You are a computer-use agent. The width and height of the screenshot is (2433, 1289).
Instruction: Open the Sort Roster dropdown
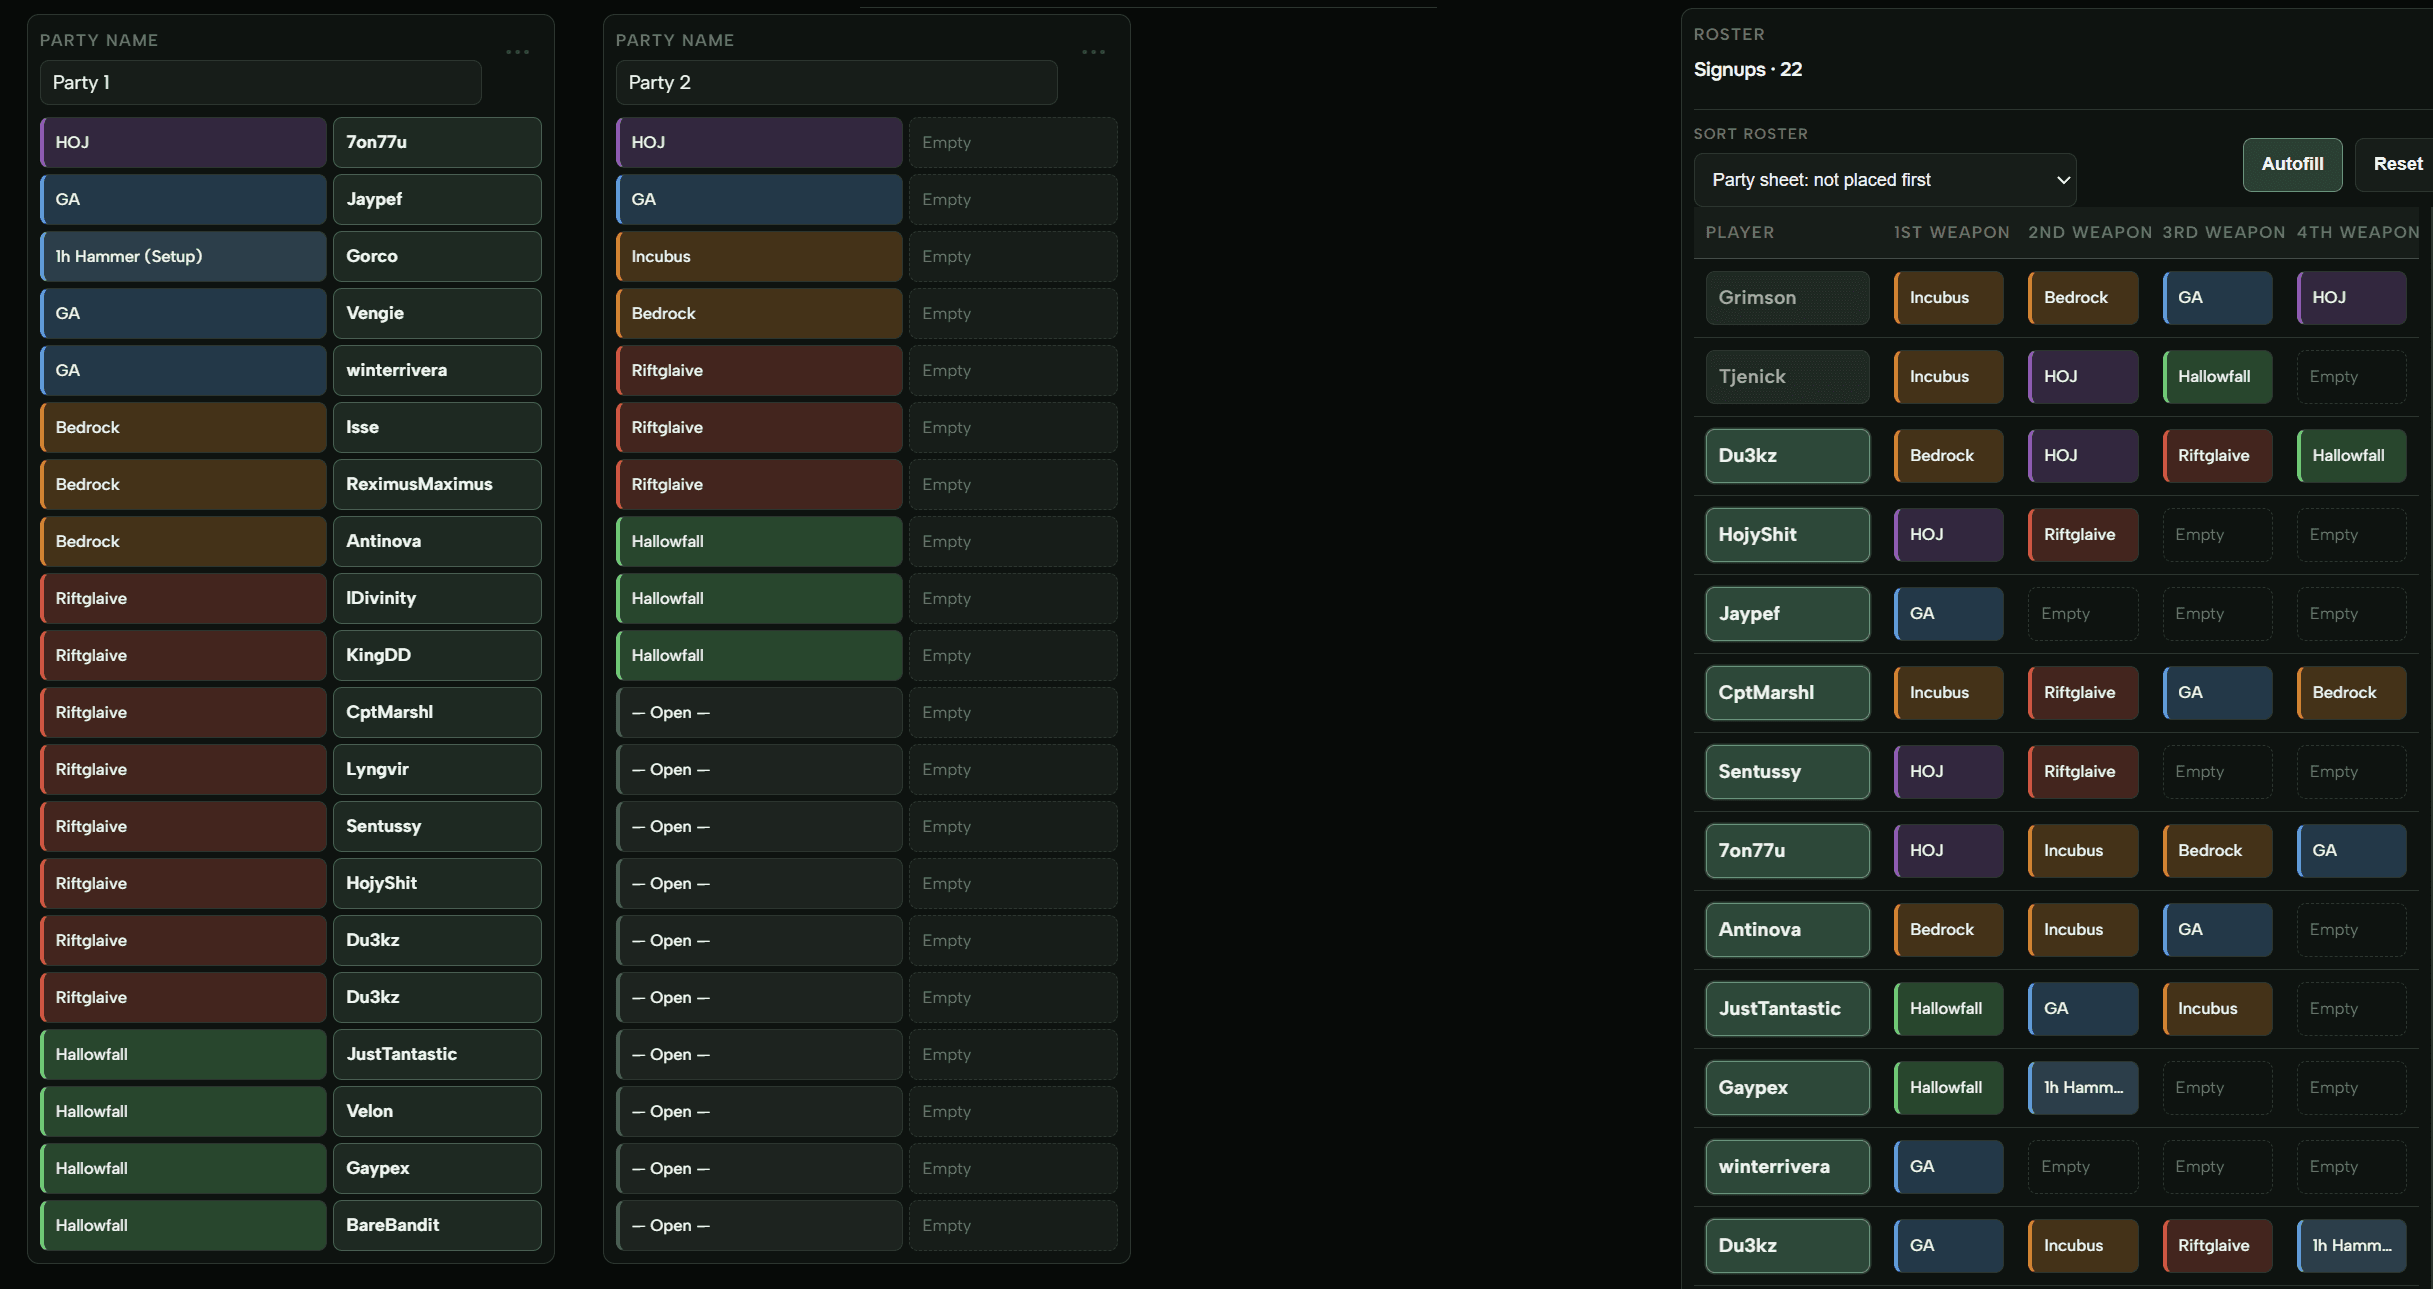(1885, 180)
